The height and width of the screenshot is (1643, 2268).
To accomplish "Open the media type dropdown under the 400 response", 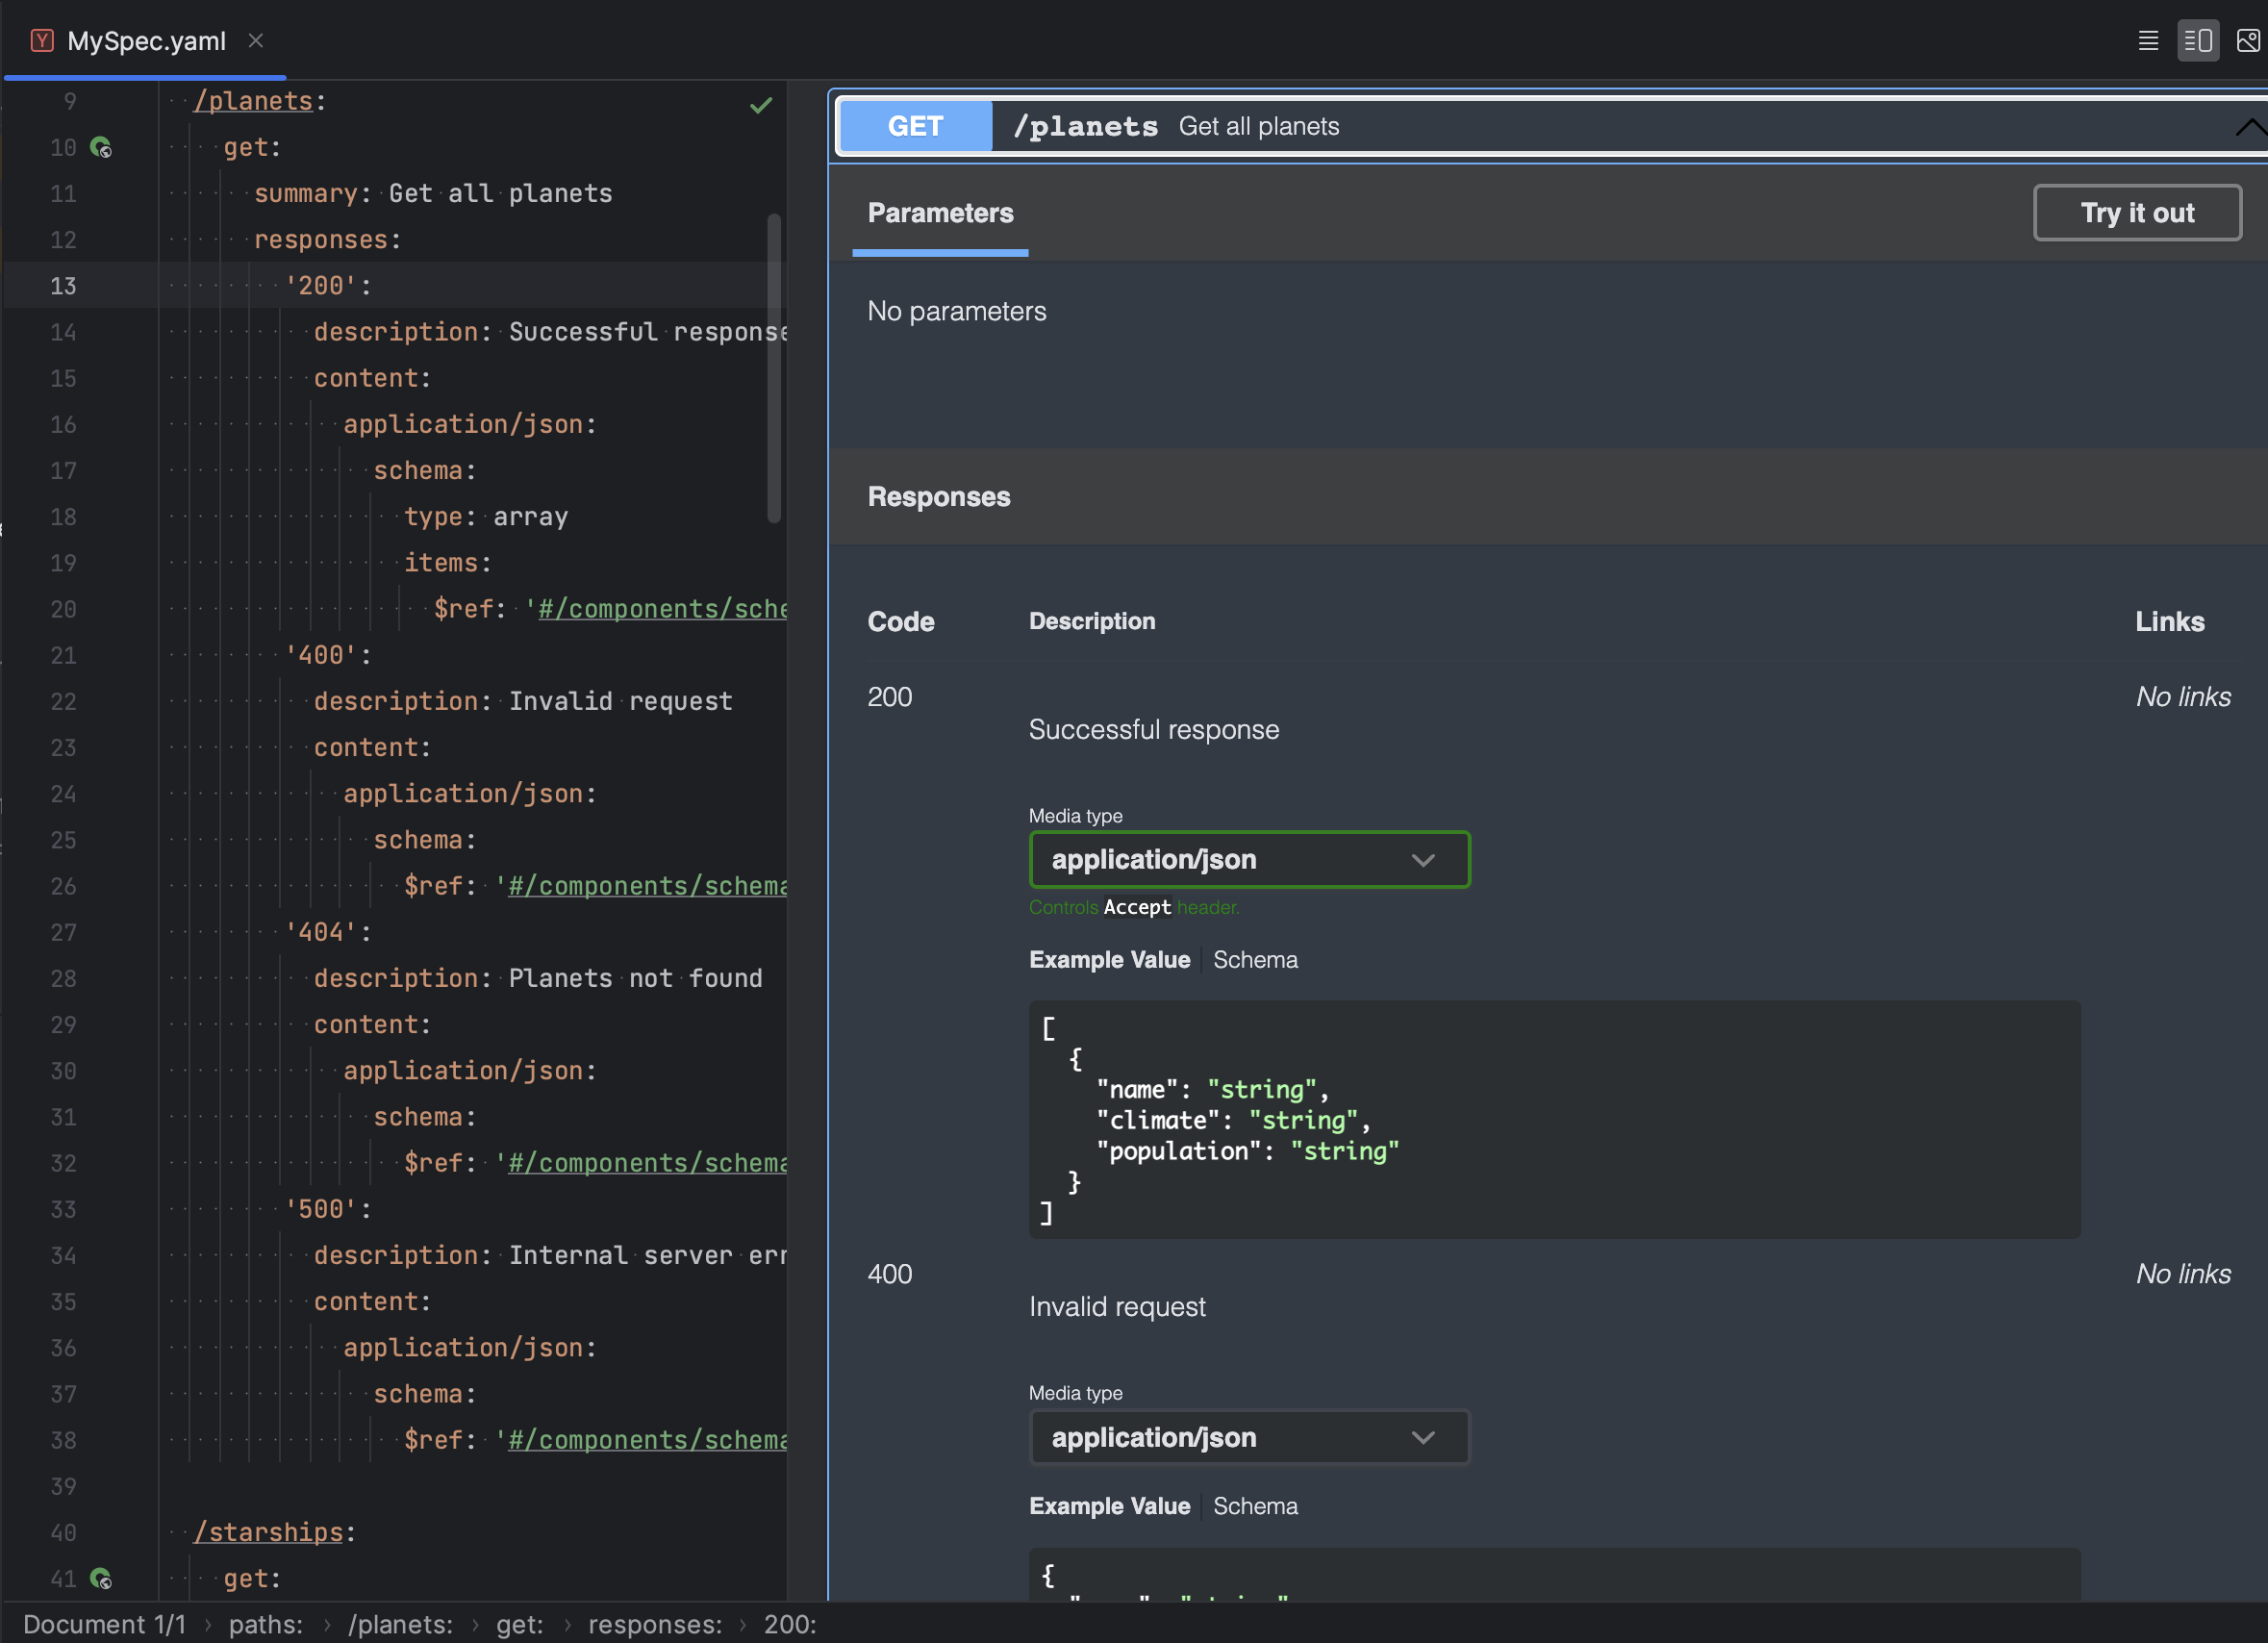I will (1248, 1437).
